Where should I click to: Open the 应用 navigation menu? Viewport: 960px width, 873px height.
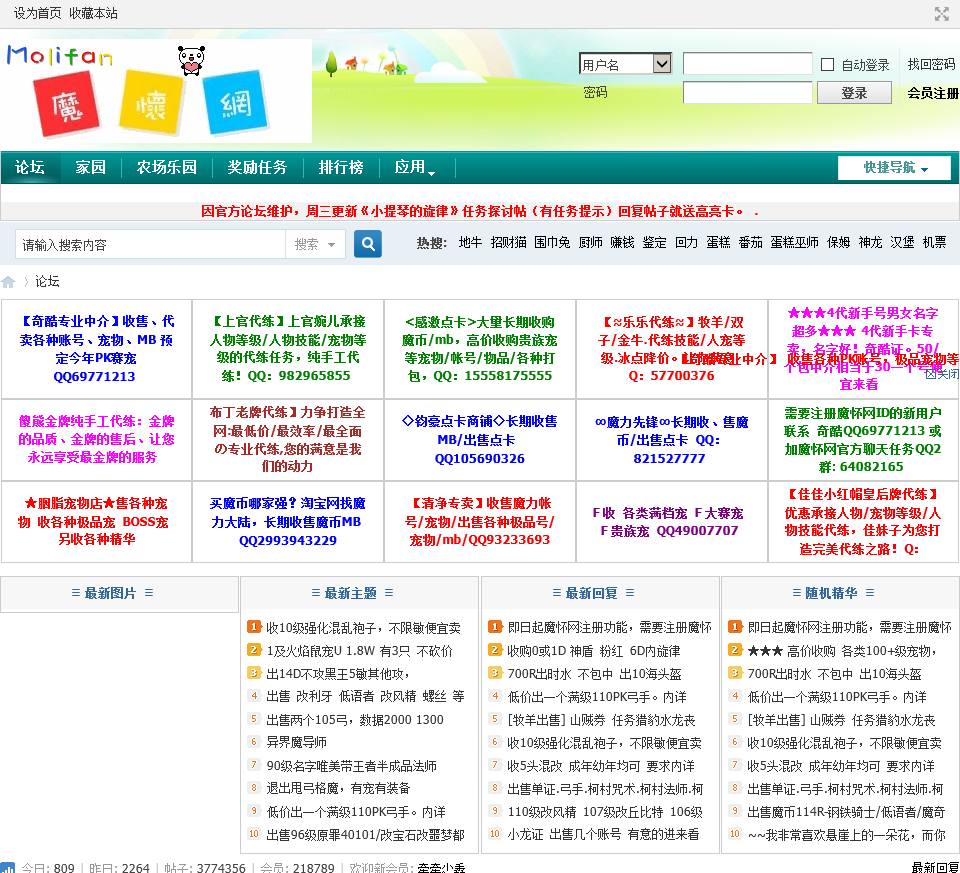point(414,168)
